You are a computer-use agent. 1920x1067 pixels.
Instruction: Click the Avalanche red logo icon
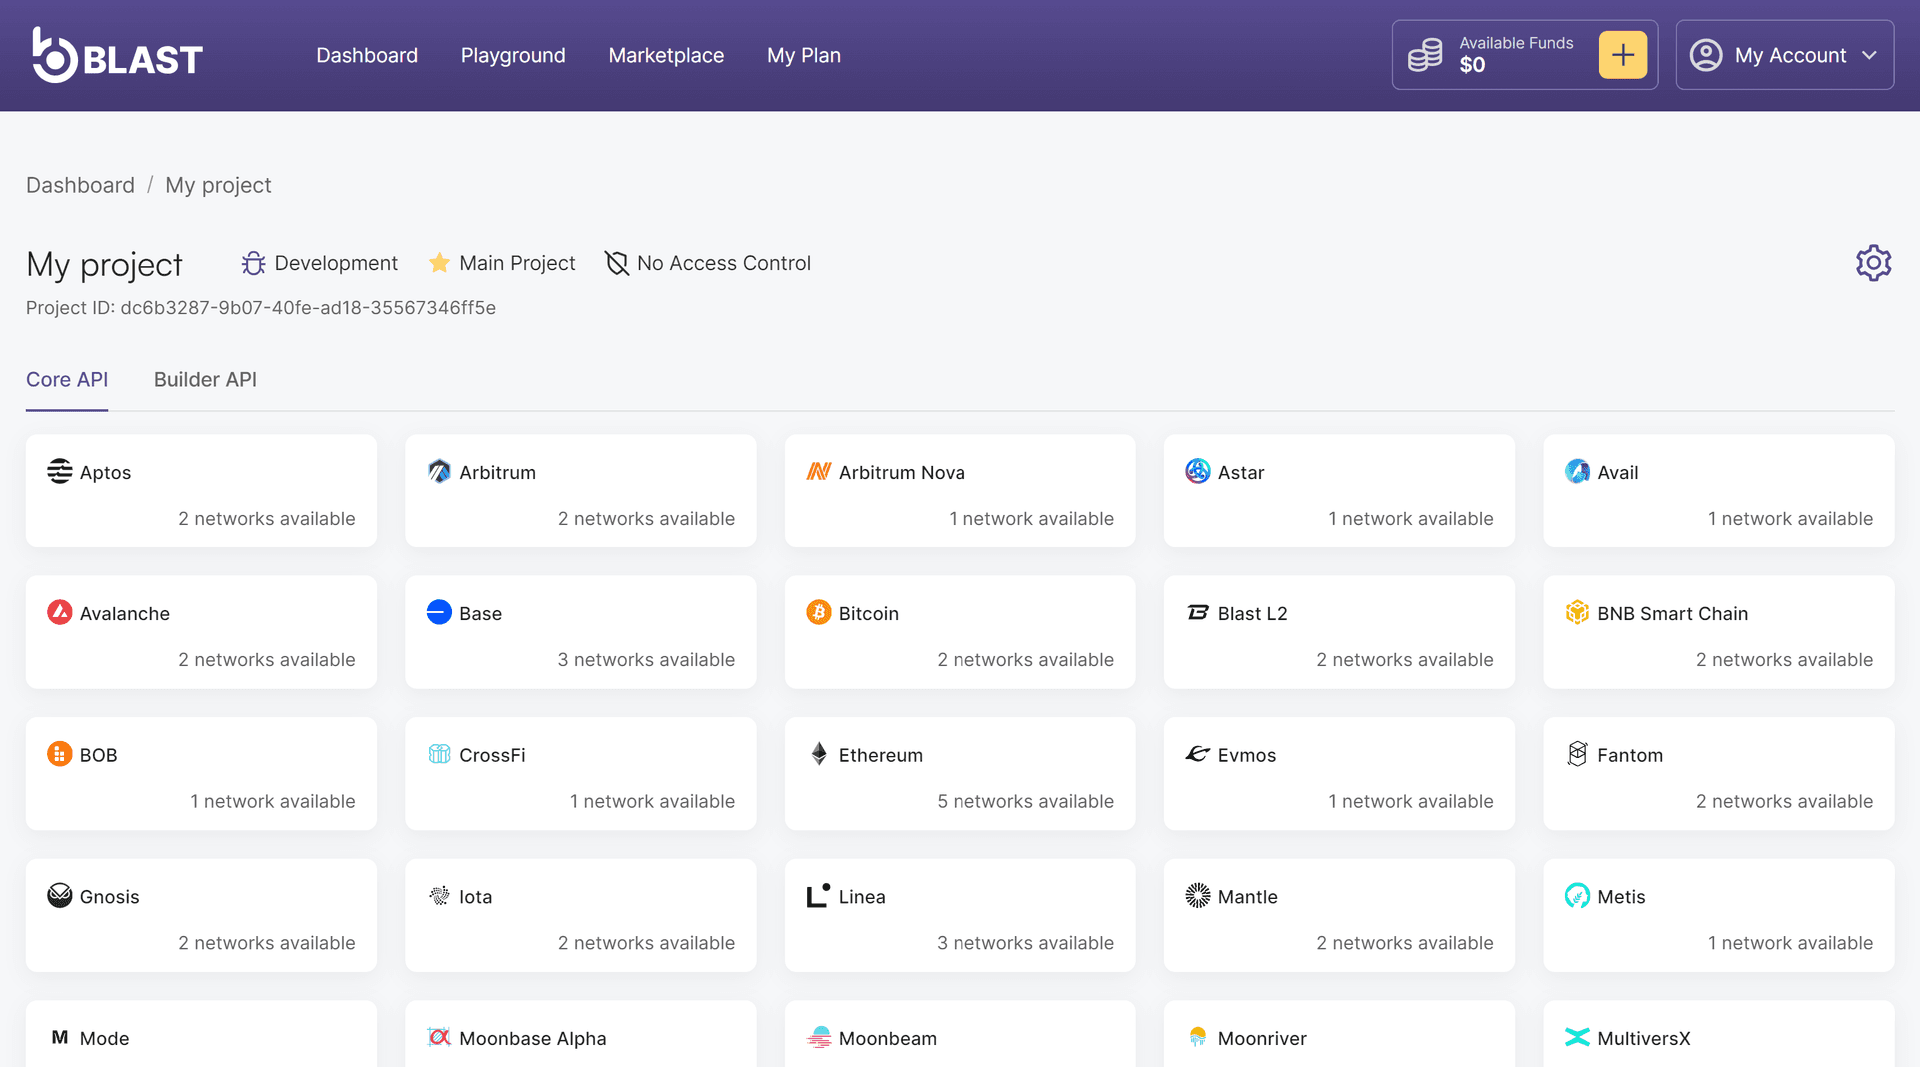point(60,612)
